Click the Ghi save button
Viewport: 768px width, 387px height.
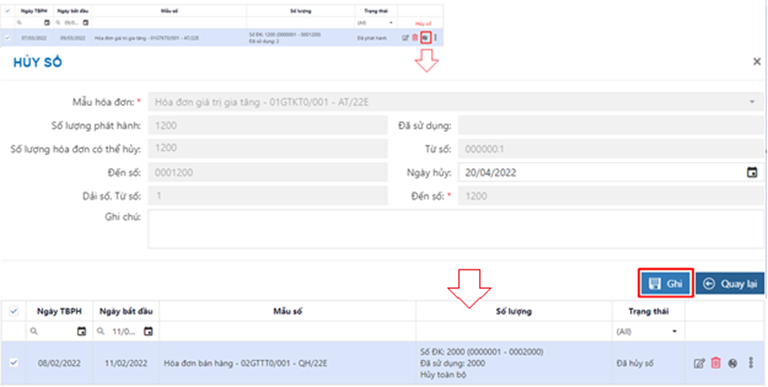click(666, 283)
